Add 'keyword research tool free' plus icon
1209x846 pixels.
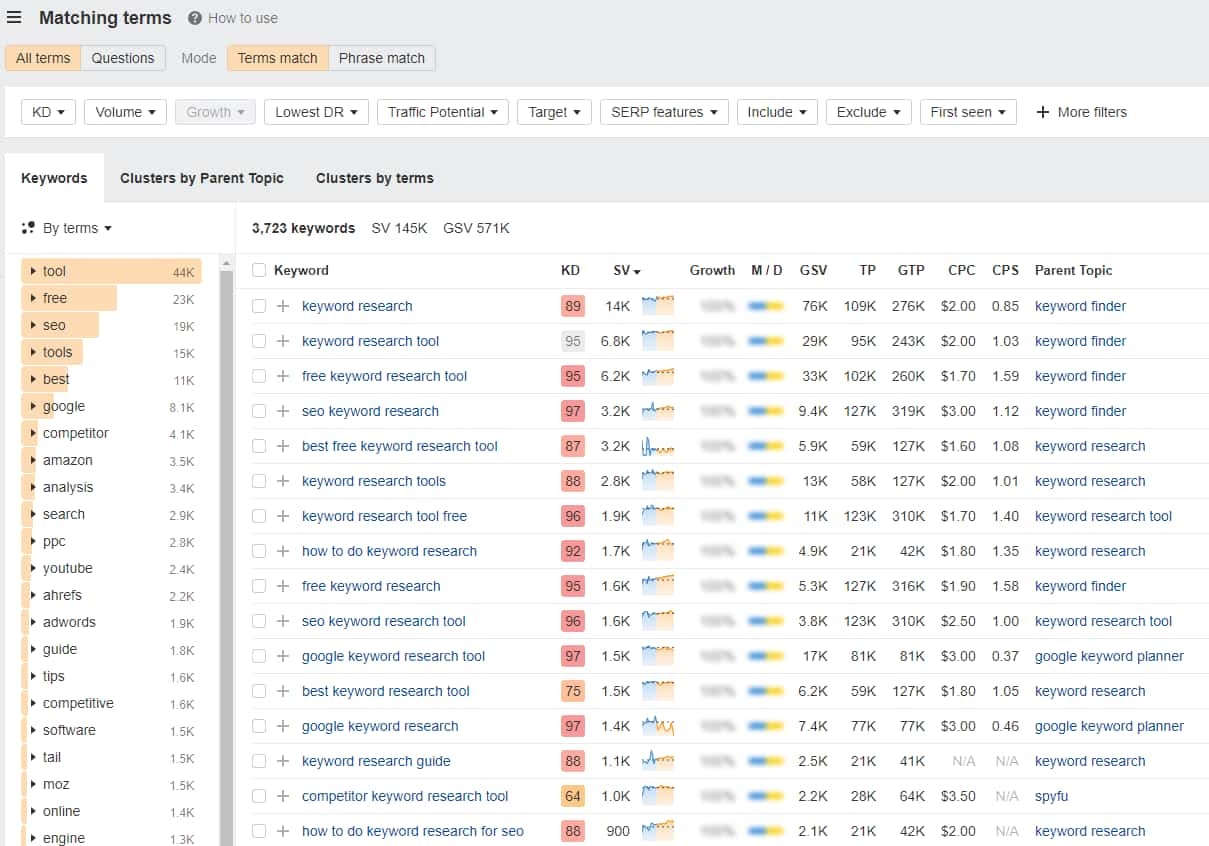[x=283, y=516]
